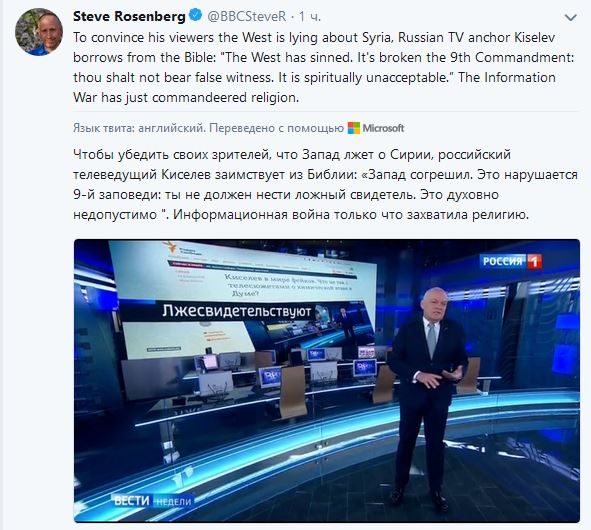Screen dimensions: 591x530
Task: Click the Microsoft wordmark text
Action: pos(383,128)
